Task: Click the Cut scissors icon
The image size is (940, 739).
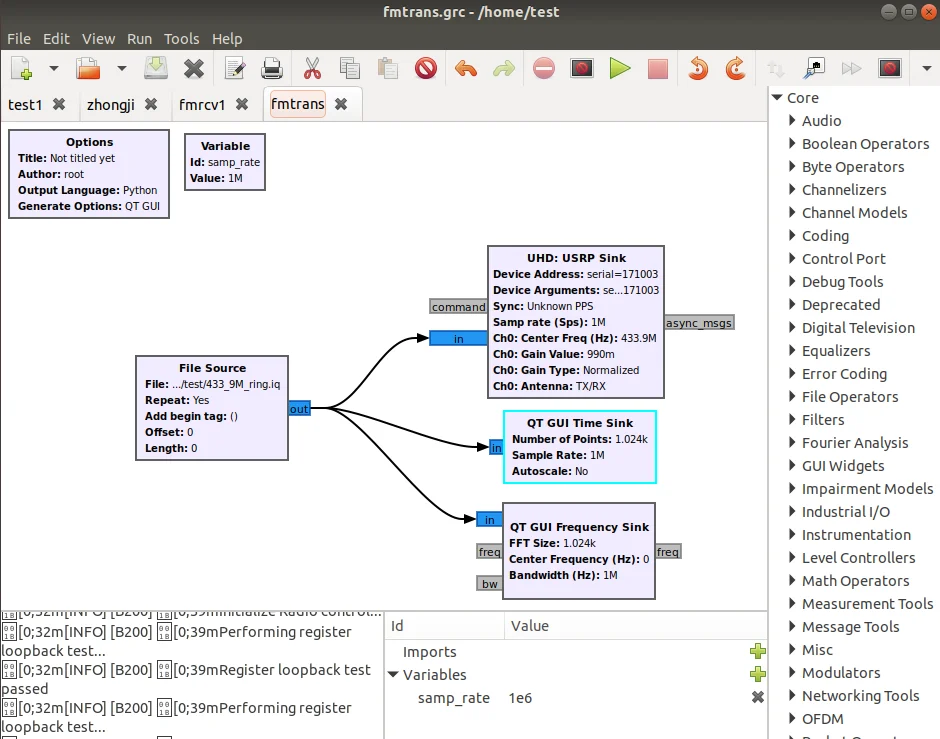Action: pos(311,69)
